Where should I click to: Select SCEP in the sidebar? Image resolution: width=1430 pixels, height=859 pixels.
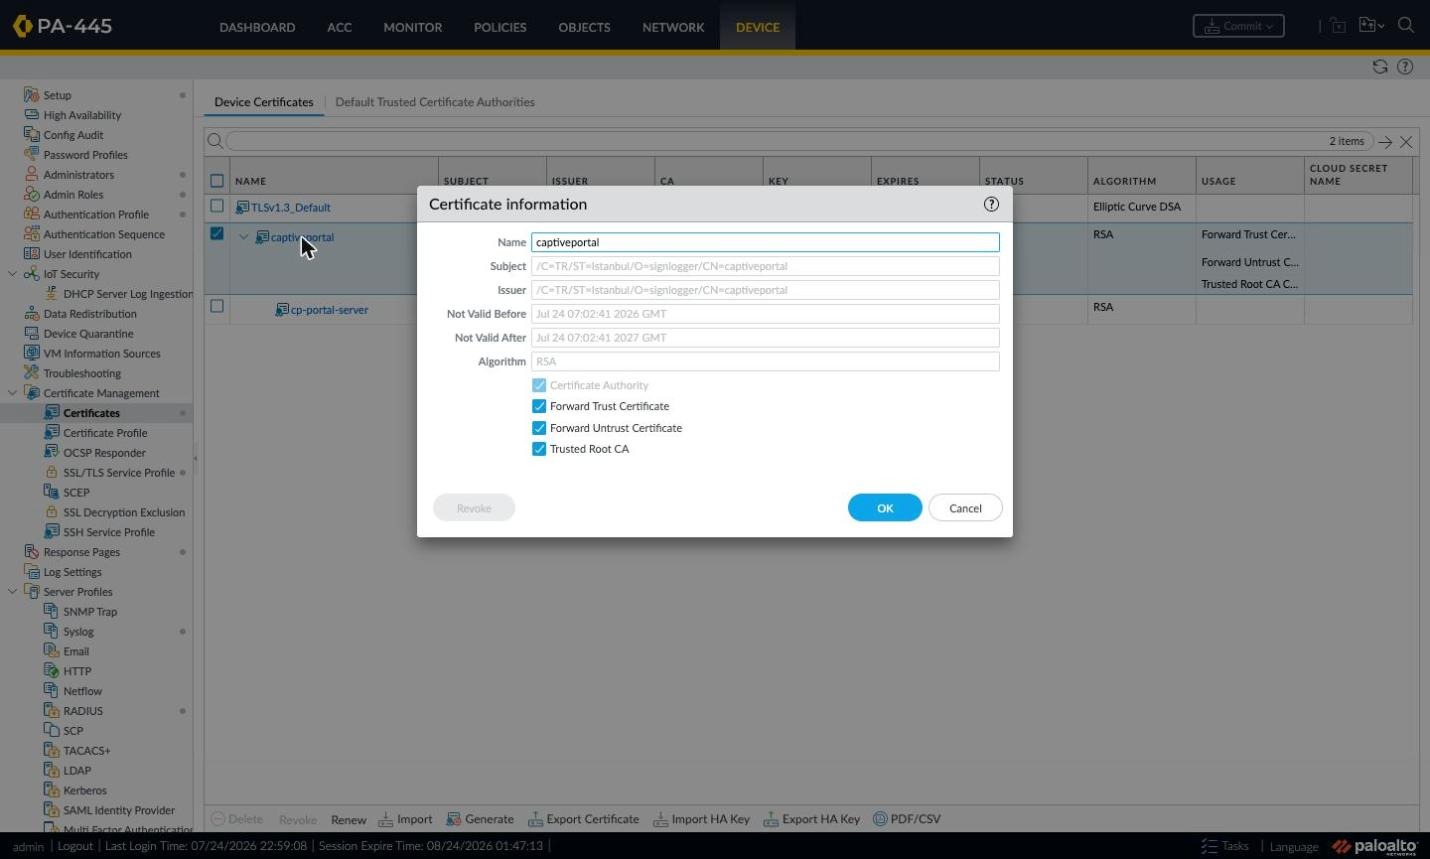(76, 492)
